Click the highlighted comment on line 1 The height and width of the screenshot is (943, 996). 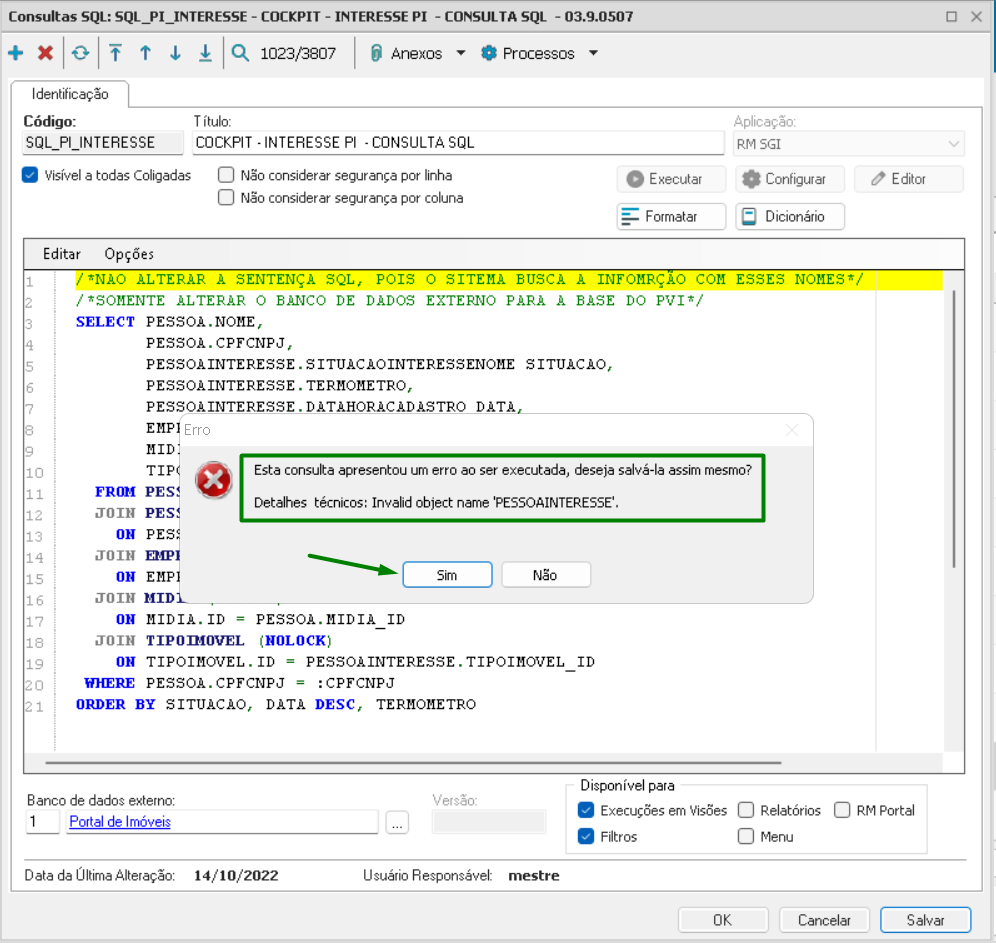click(469, 279)
